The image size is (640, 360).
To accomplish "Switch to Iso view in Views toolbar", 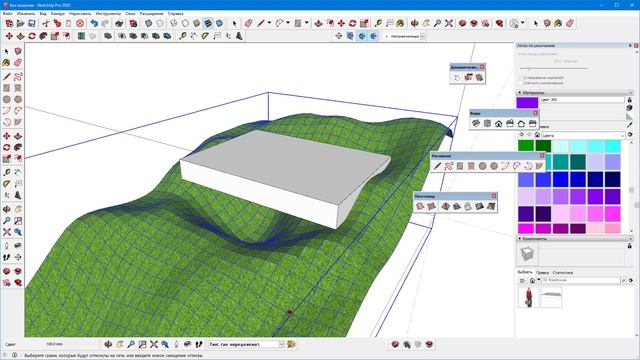I will [x=476, y=123].
